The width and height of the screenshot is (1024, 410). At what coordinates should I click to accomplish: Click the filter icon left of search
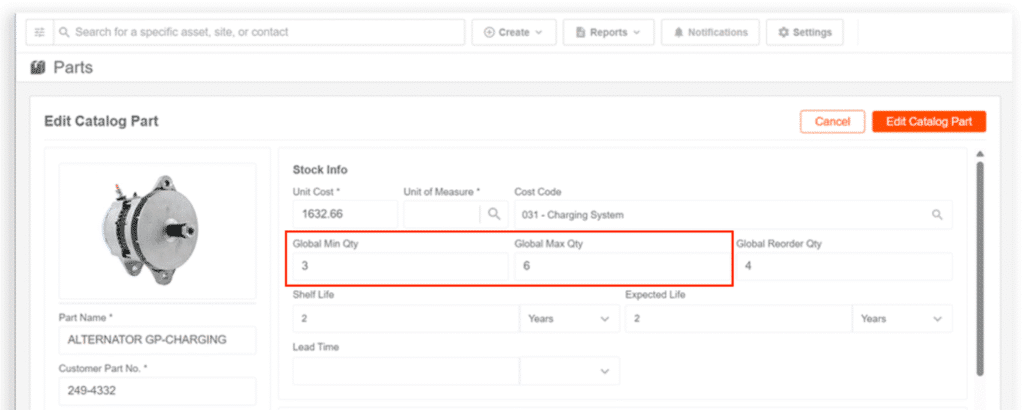click(39, 32)
